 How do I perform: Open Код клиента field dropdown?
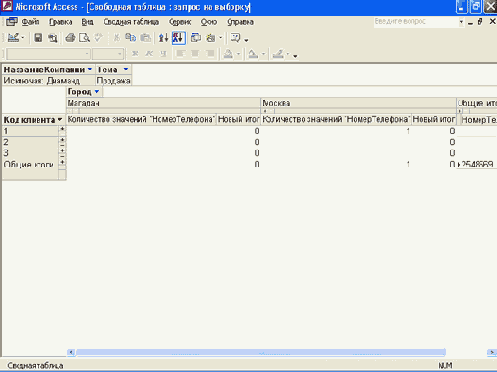(x=60, y=119)
